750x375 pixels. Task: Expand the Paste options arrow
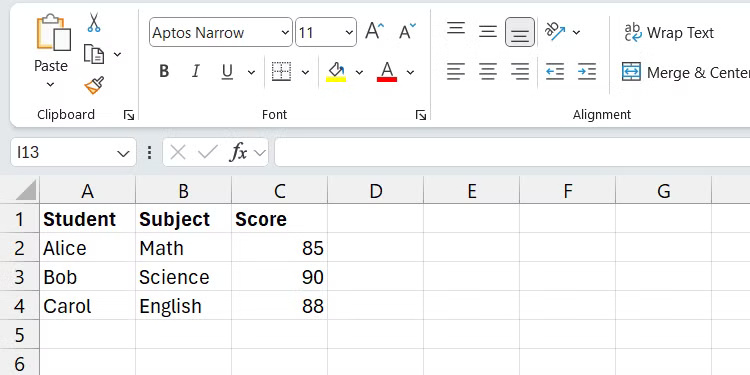50,85
